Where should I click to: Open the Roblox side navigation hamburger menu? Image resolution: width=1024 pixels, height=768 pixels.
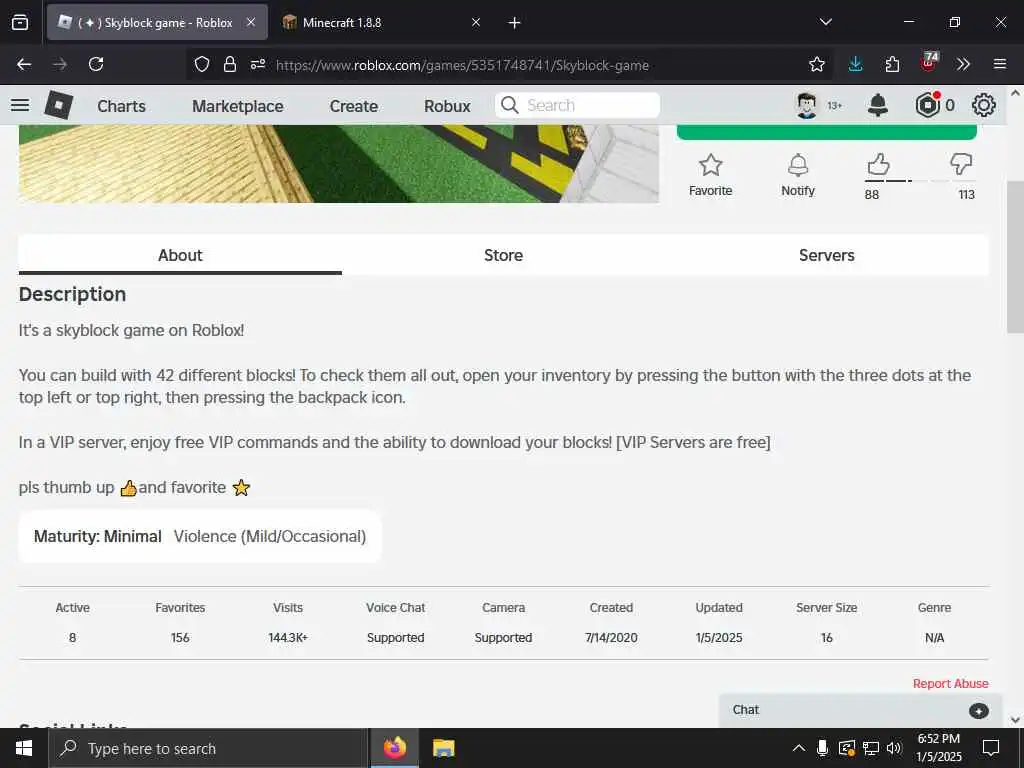pos(20,105)
